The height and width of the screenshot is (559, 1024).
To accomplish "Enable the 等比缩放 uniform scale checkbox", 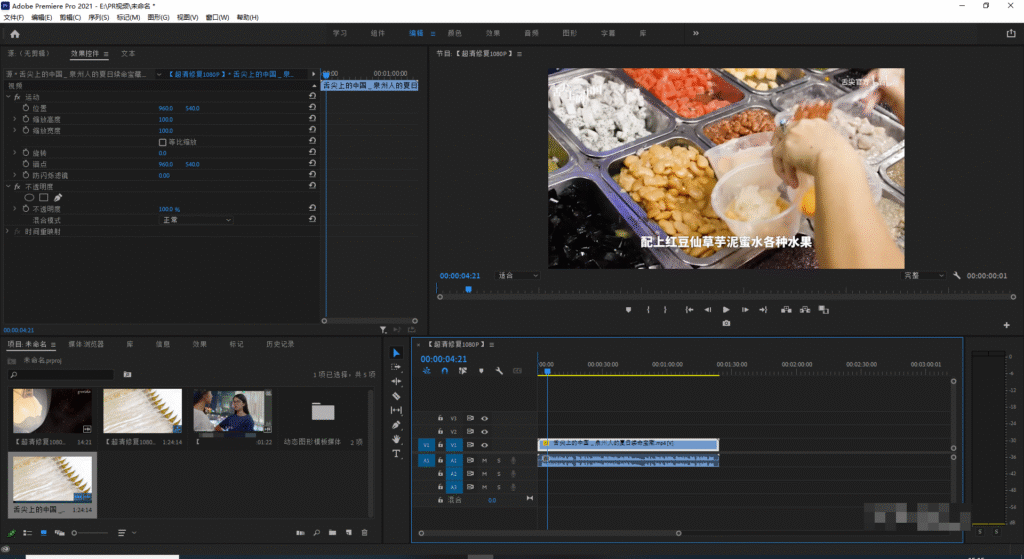I will [x=163, y=142].
